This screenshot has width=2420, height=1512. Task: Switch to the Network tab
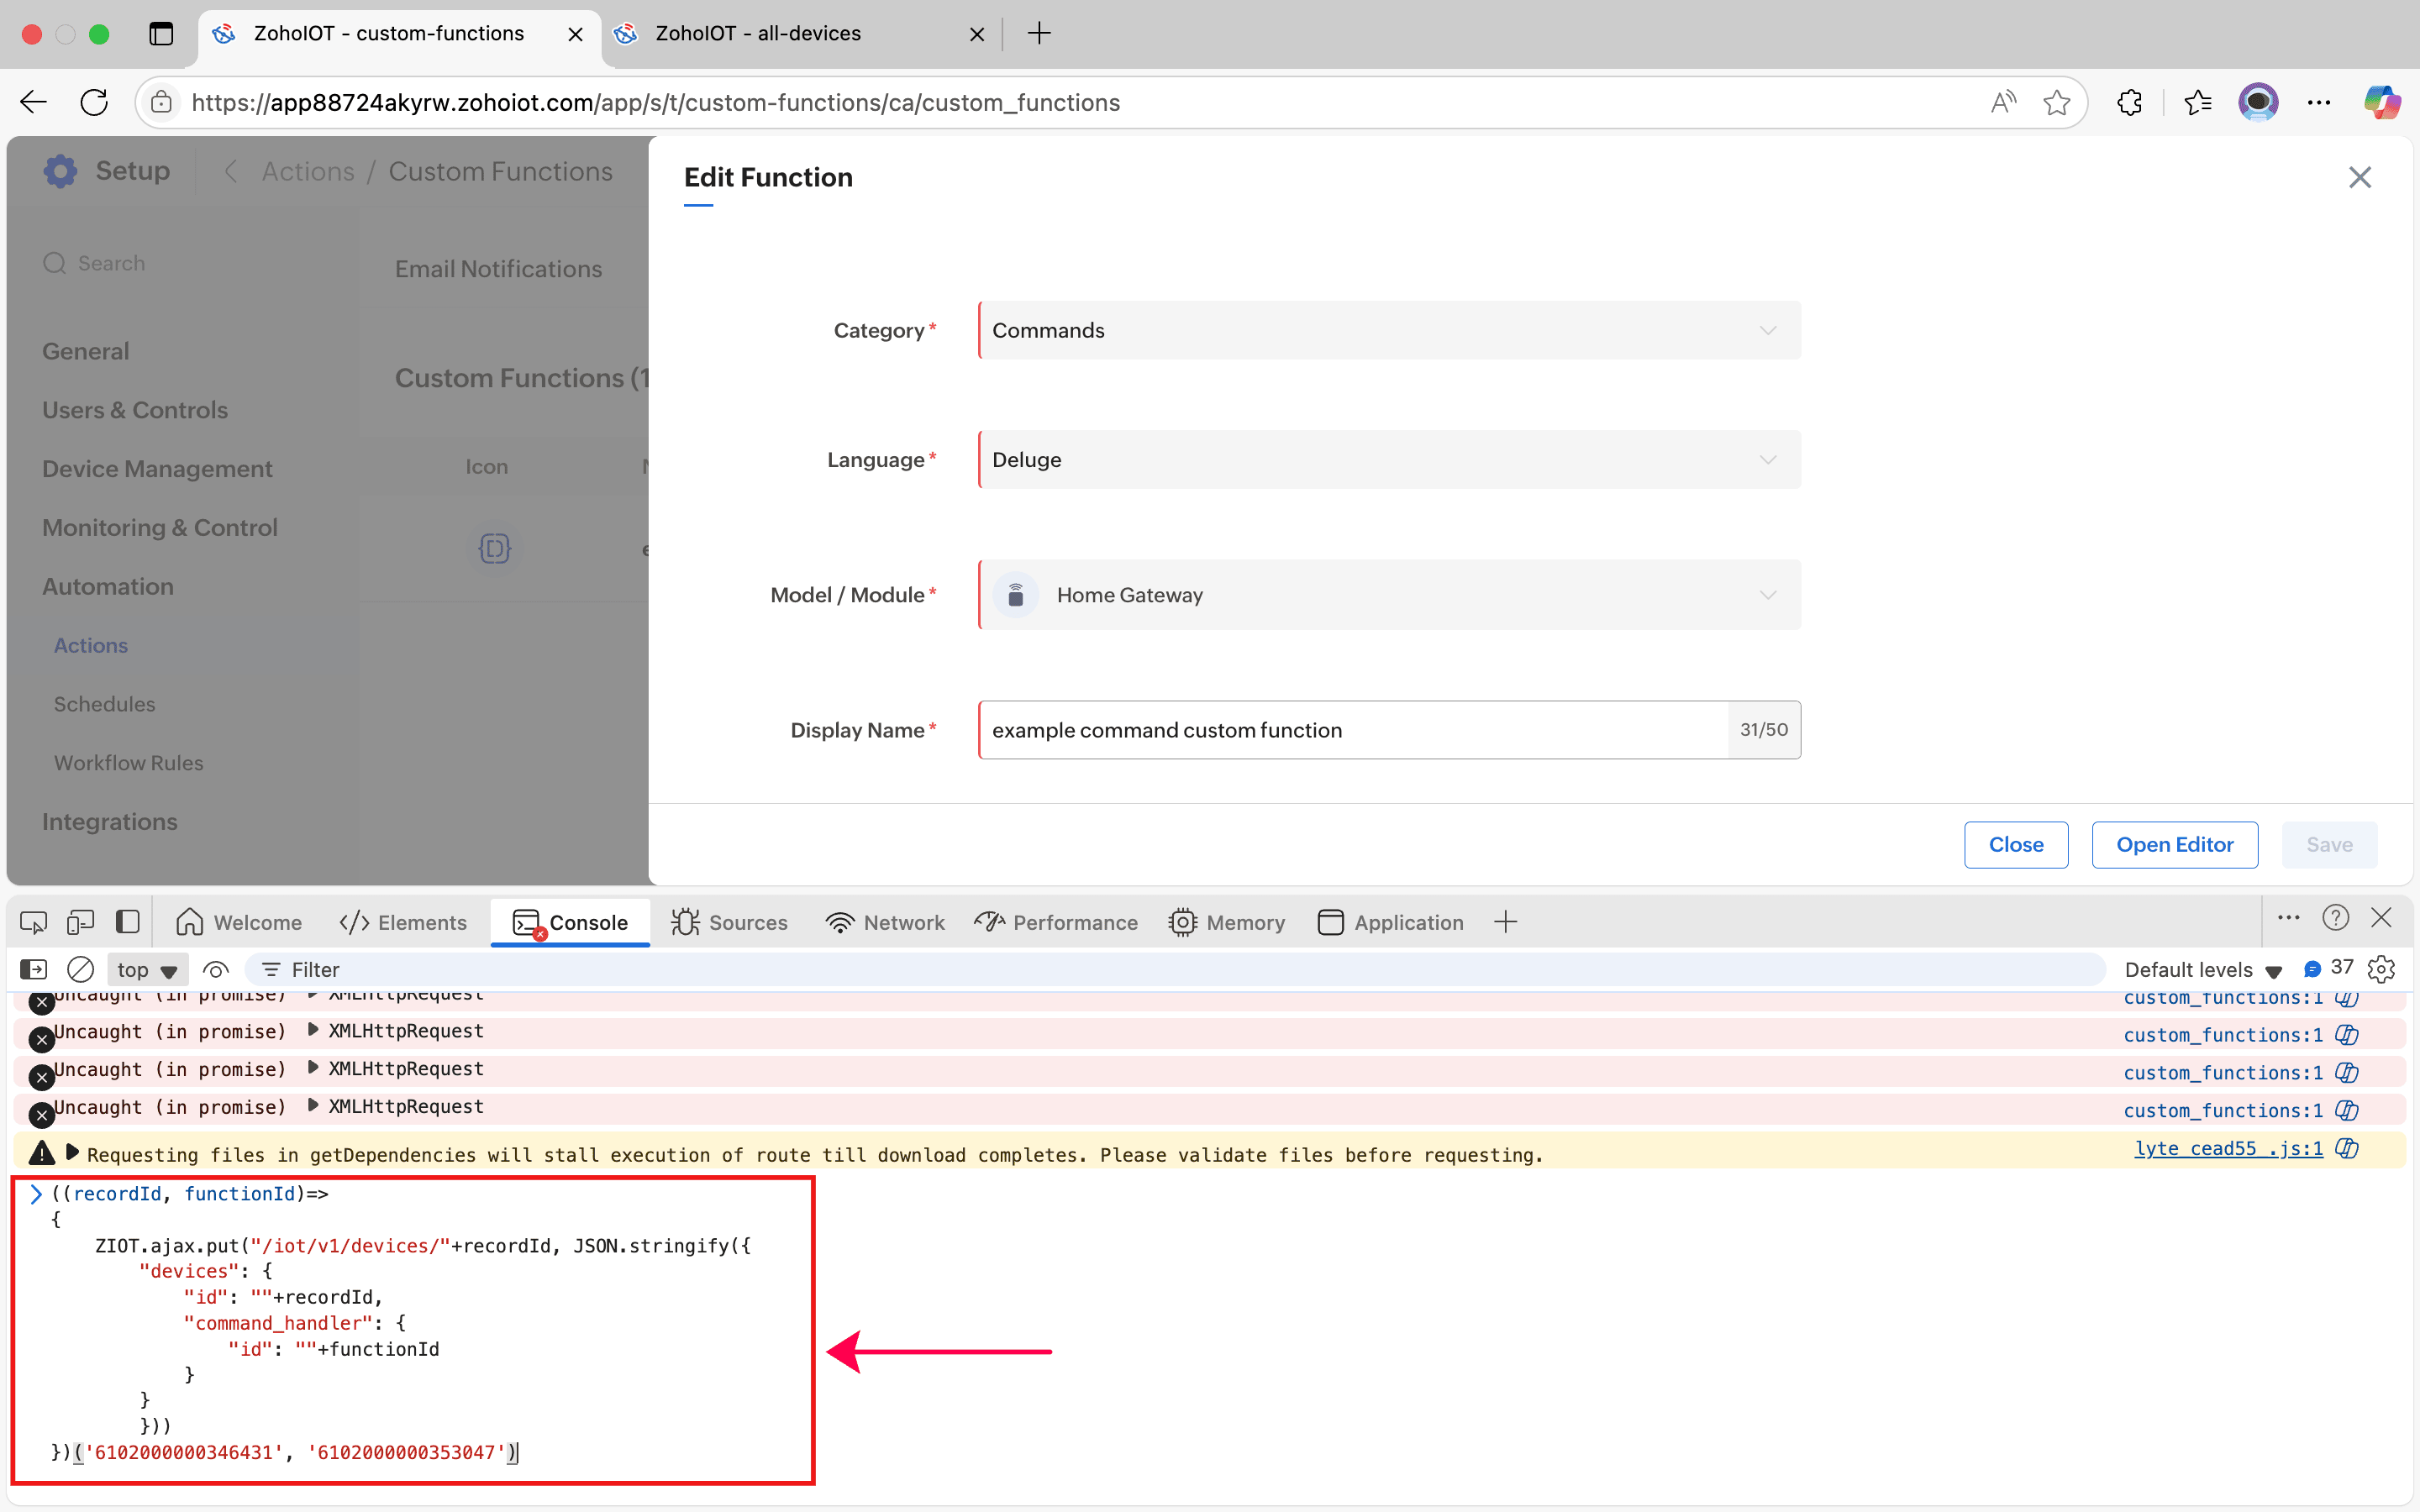point(885,922)
